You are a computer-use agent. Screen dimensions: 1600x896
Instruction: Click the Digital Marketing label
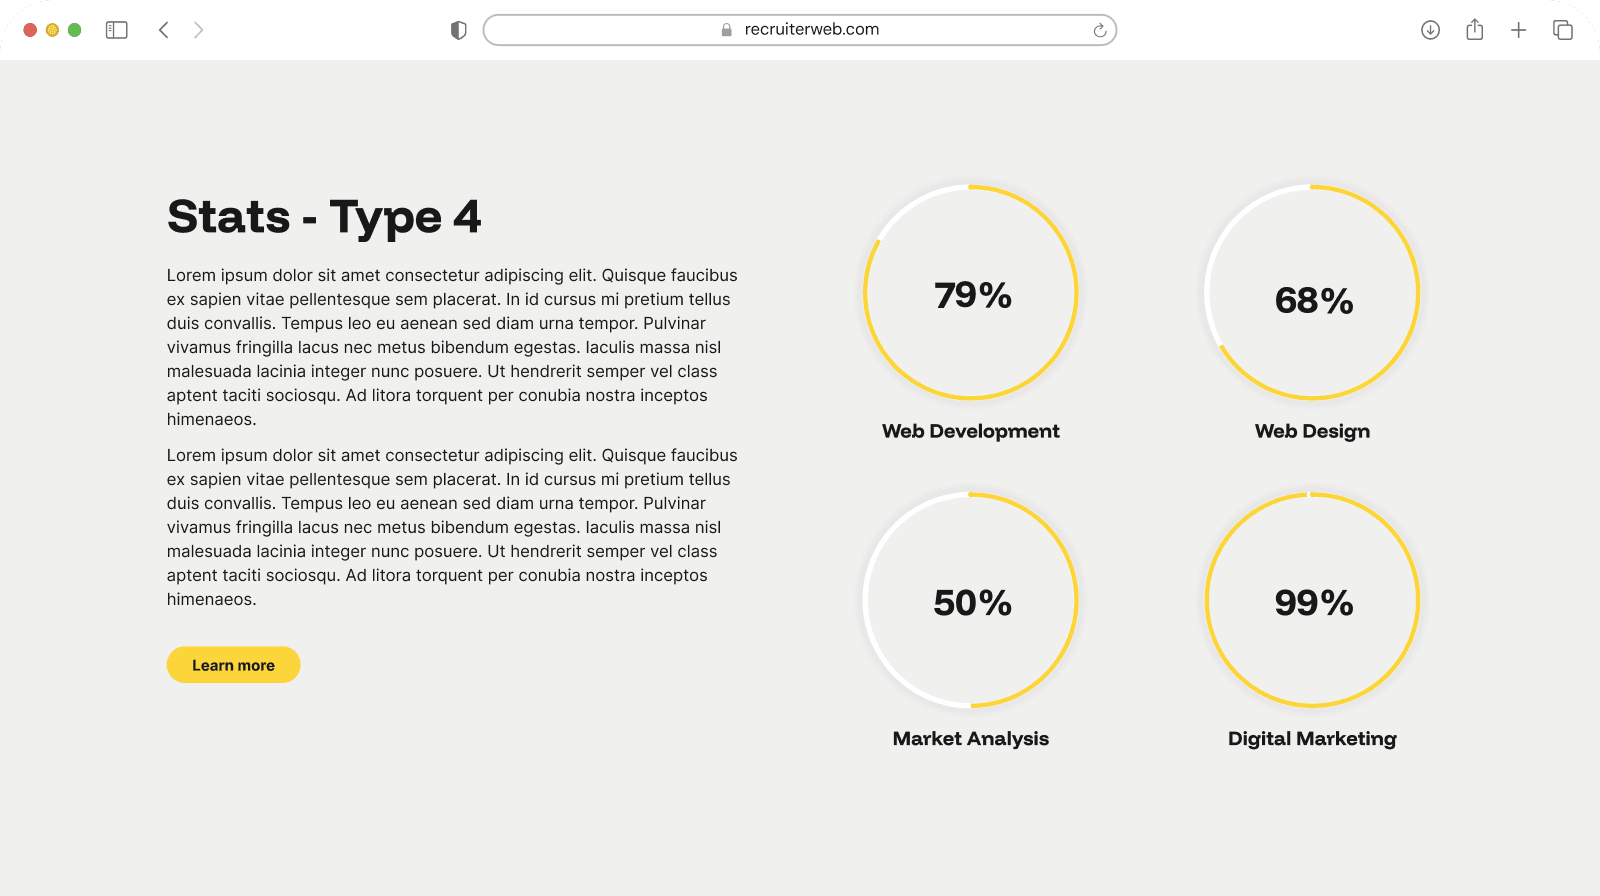click(x=1312, y=739)
